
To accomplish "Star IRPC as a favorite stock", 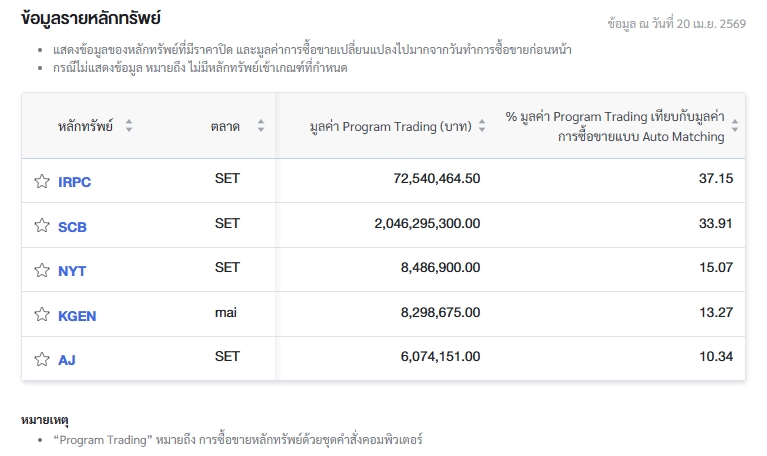I will tap(42, 181).
